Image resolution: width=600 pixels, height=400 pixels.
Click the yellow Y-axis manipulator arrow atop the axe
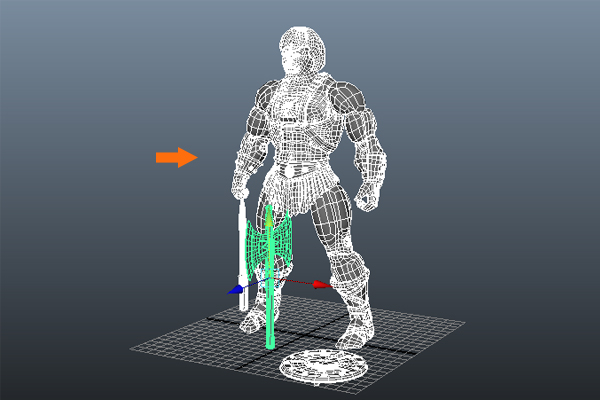(269, 219)
